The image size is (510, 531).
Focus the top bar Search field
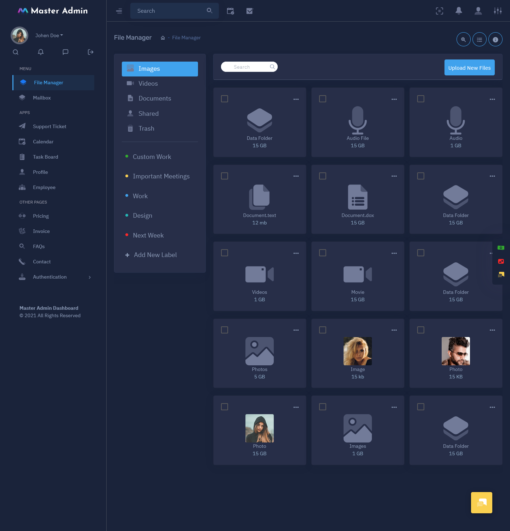(x=174, y=11)
